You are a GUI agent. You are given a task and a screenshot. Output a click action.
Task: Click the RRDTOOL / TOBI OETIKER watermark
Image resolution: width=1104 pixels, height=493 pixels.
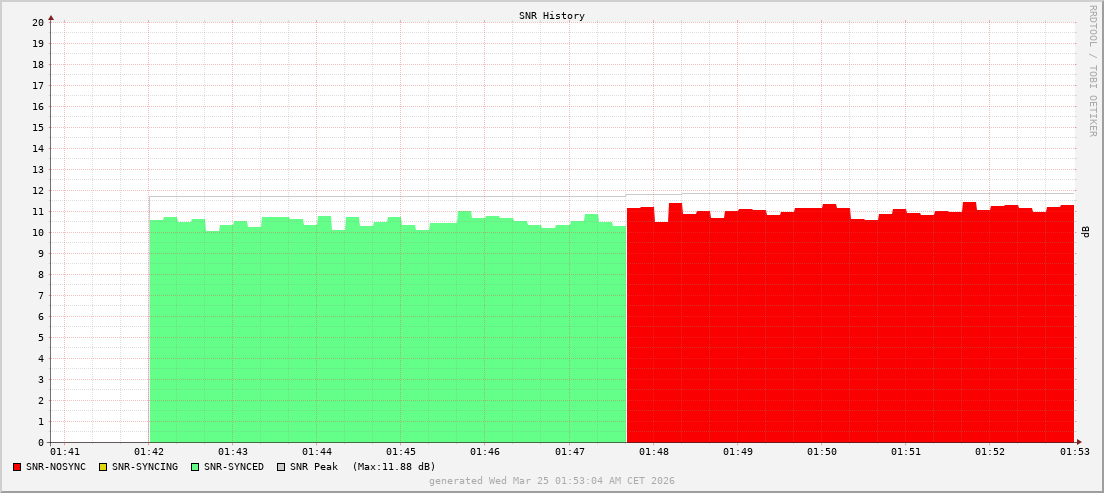click(1092, 71)
